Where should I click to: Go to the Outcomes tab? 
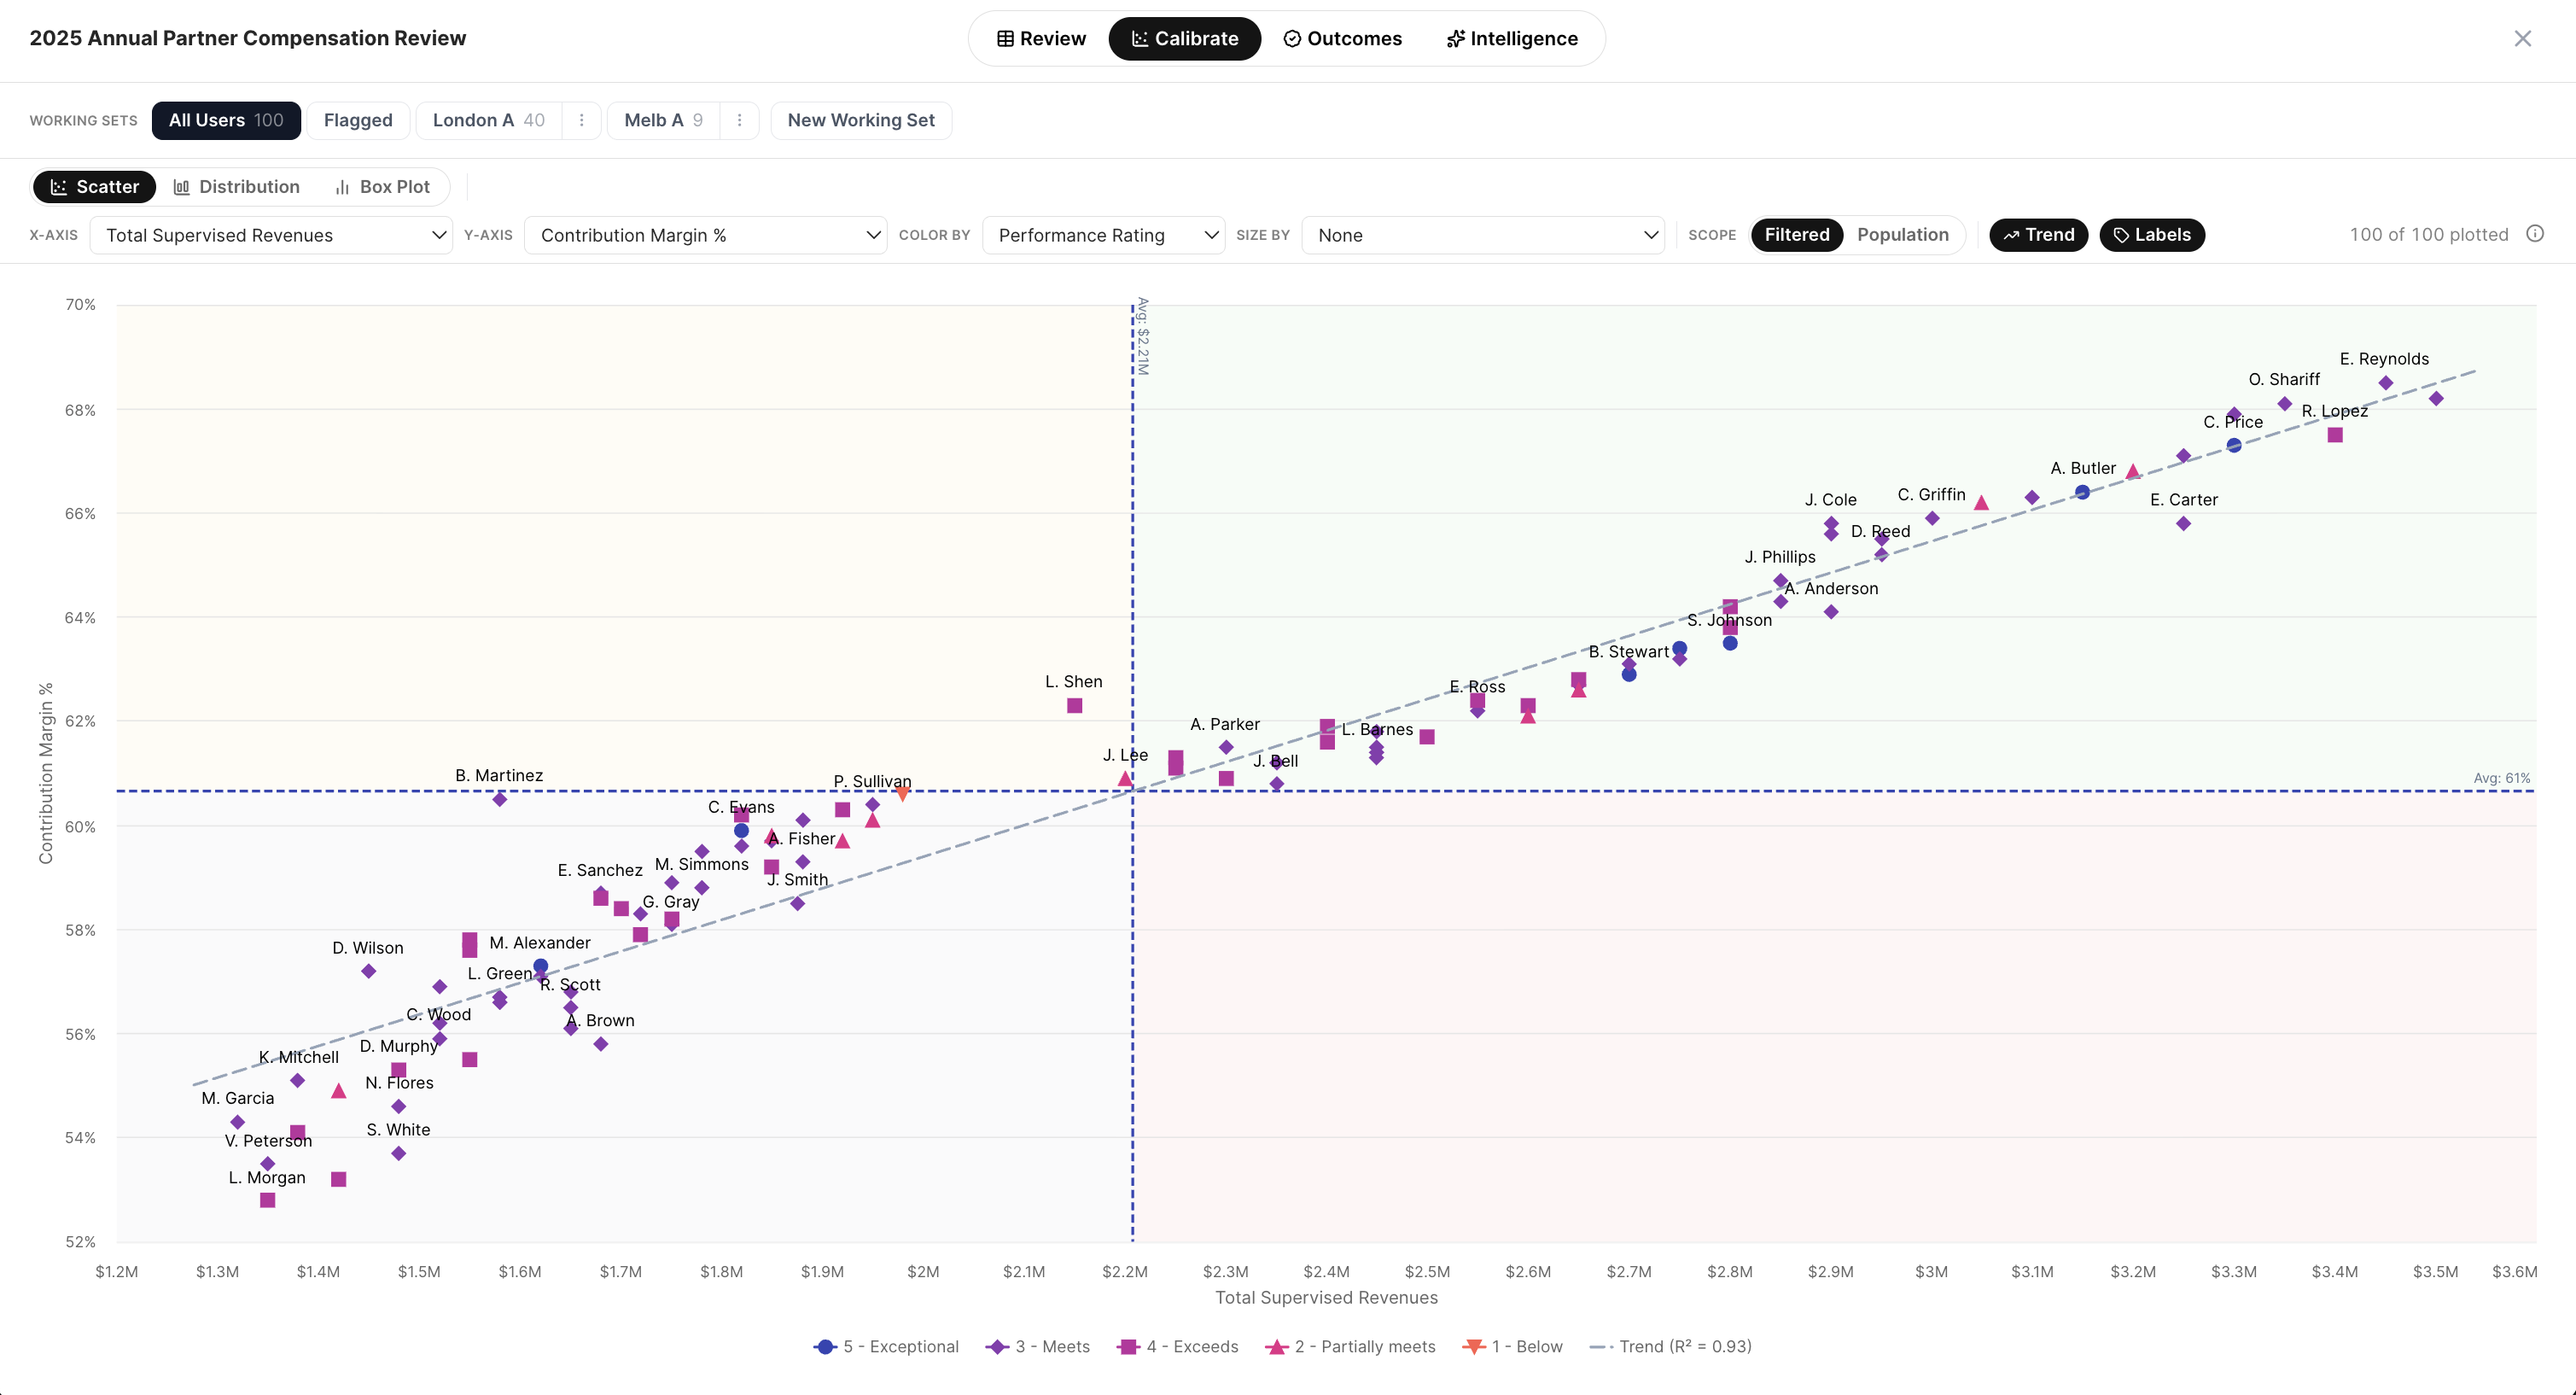(x=1342, y=38)
